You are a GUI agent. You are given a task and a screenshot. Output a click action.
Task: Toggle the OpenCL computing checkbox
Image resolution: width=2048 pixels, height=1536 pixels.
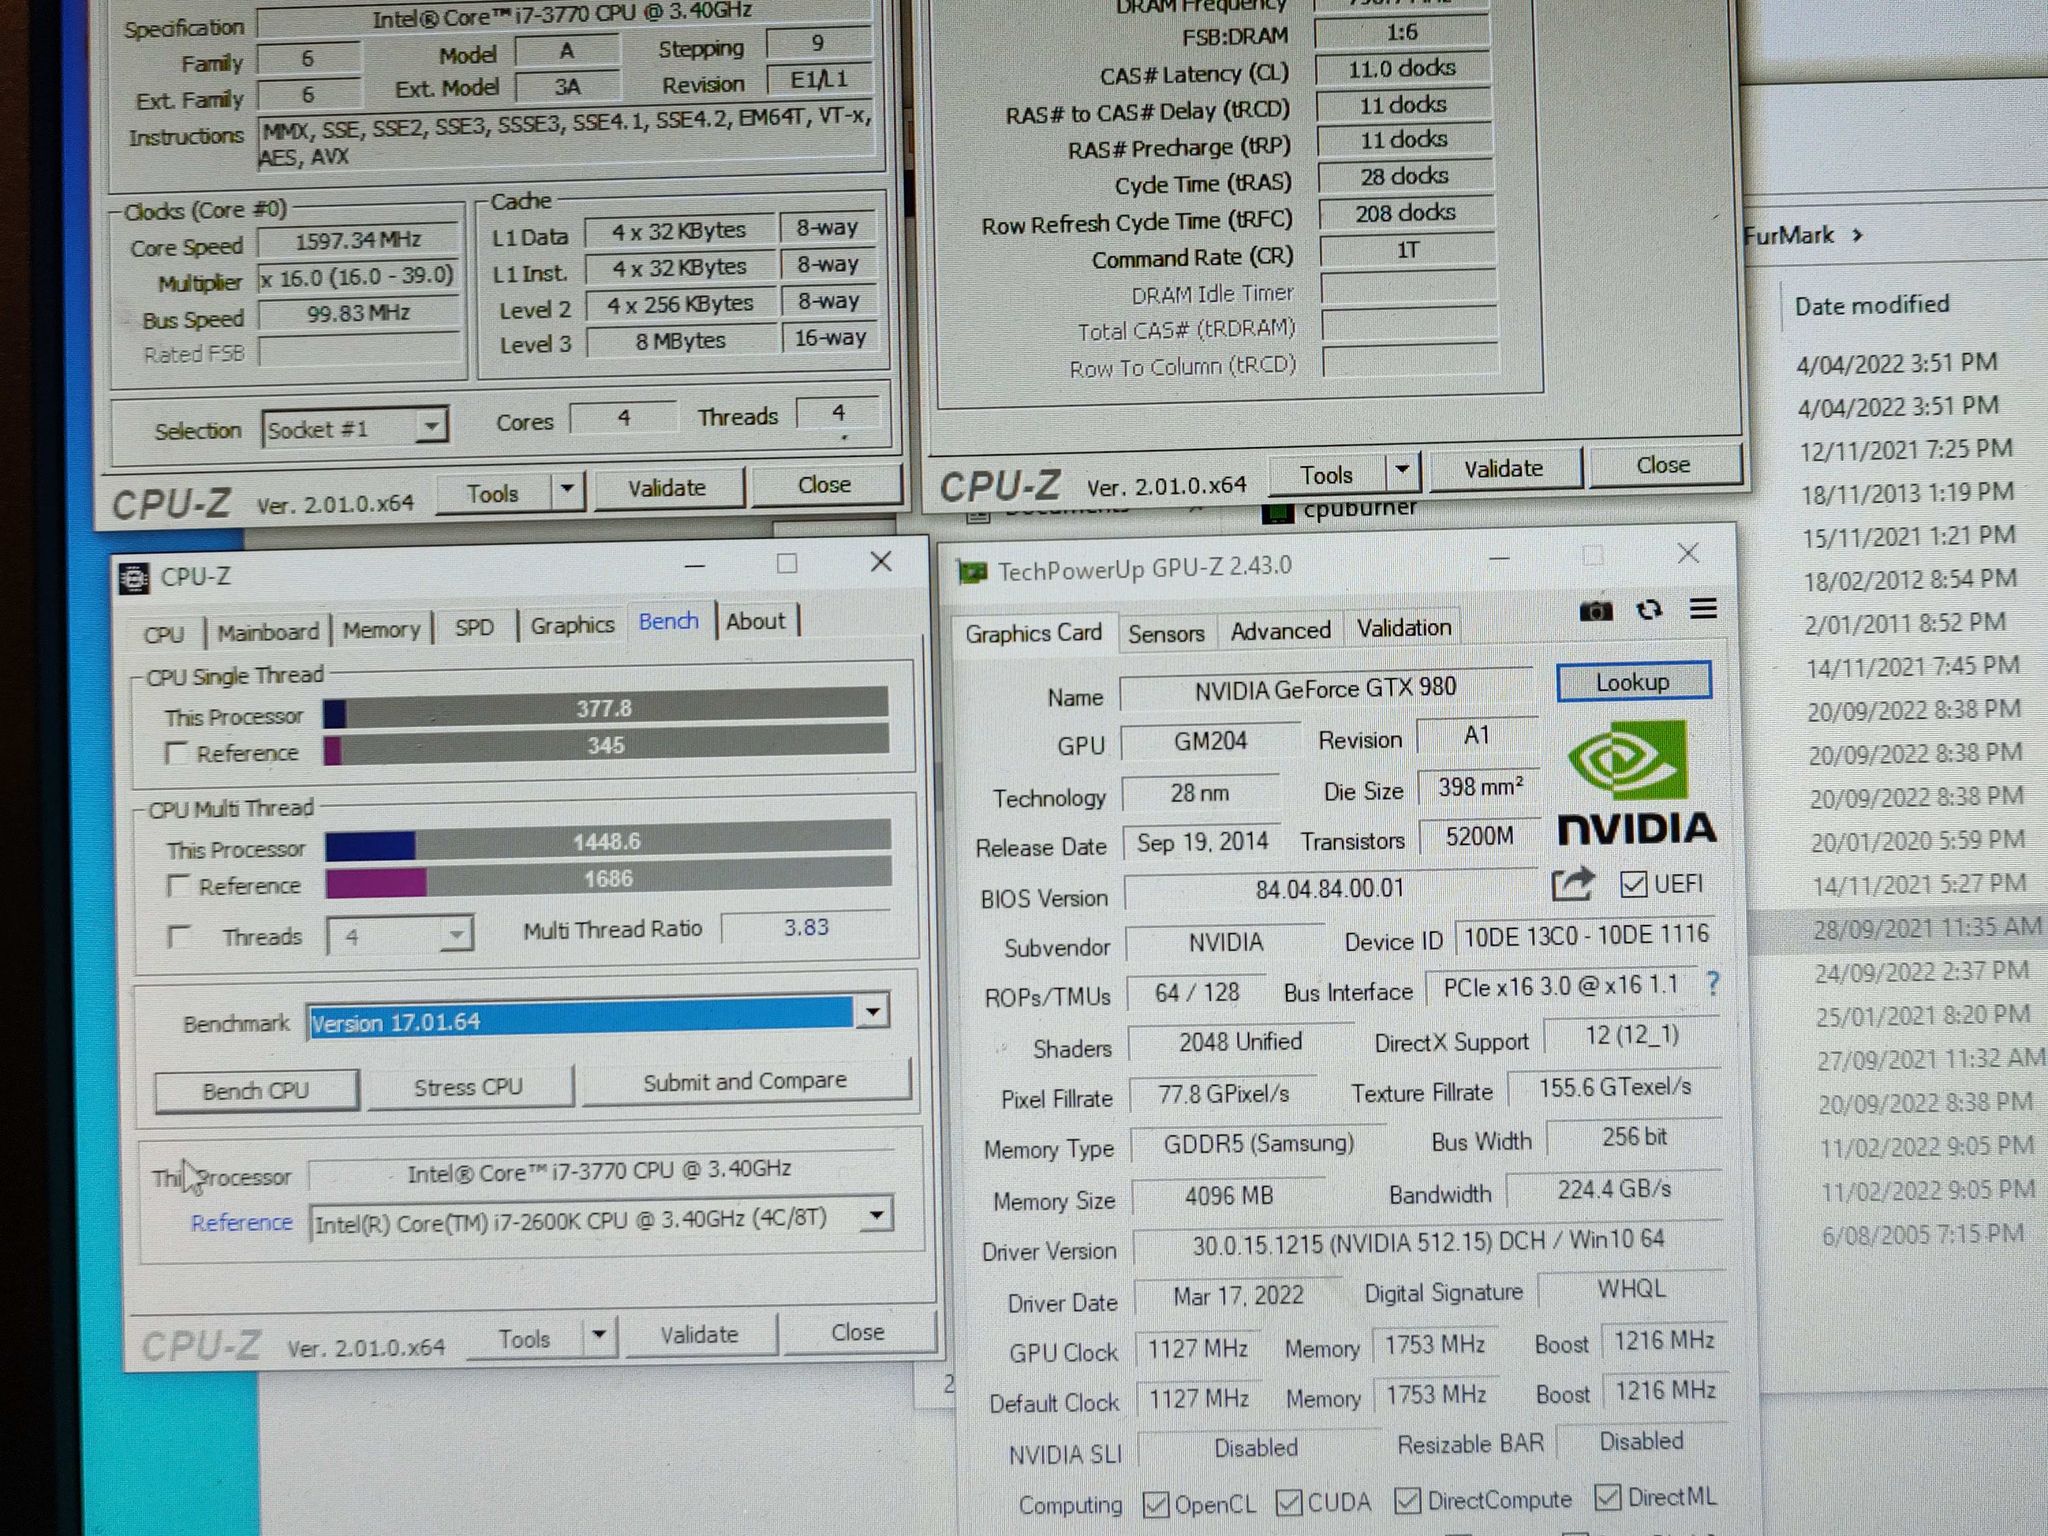1155,1504
